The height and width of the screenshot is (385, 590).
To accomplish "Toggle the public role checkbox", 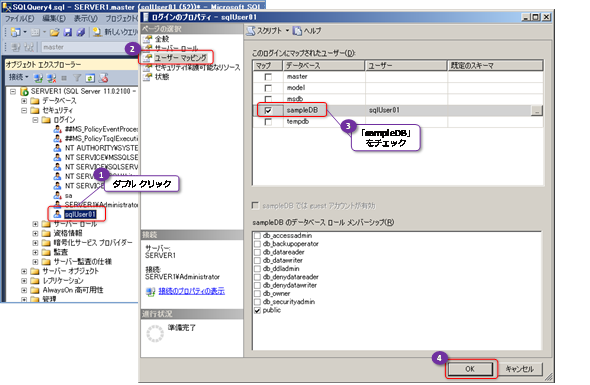I will (x=257, y=310).
